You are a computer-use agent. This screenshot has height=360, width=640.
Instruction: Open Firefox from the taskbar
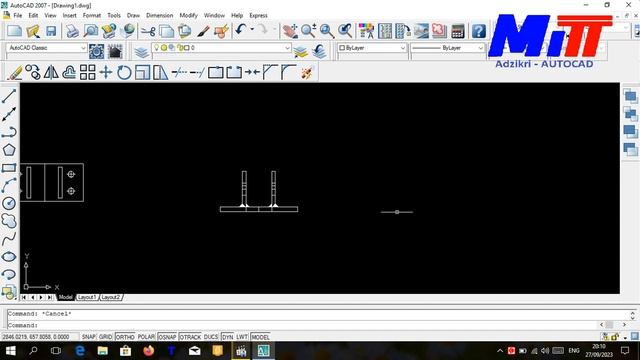tap(149, 351)
